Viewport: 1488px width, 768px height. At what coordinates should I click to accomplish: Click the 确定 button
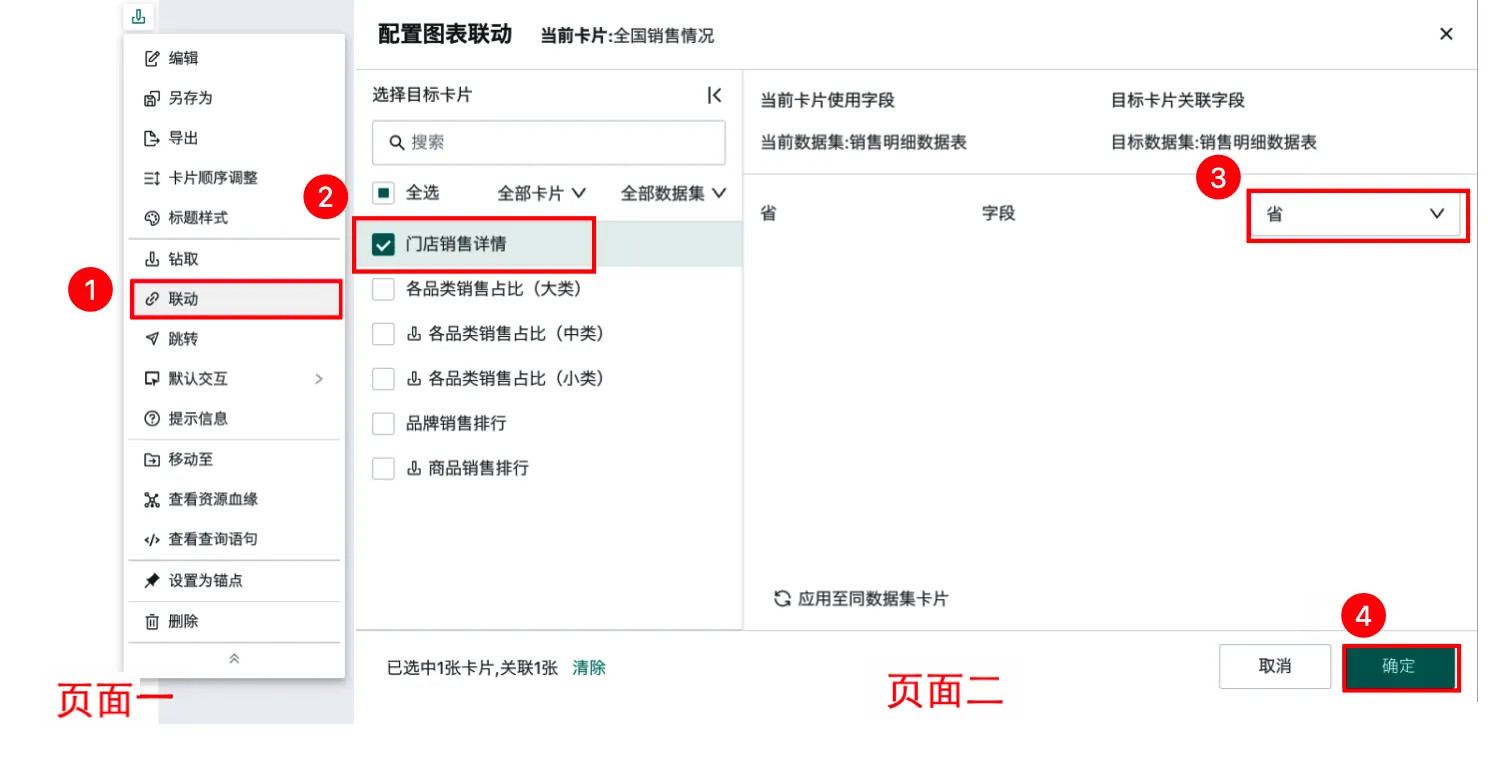[1398, 666]
